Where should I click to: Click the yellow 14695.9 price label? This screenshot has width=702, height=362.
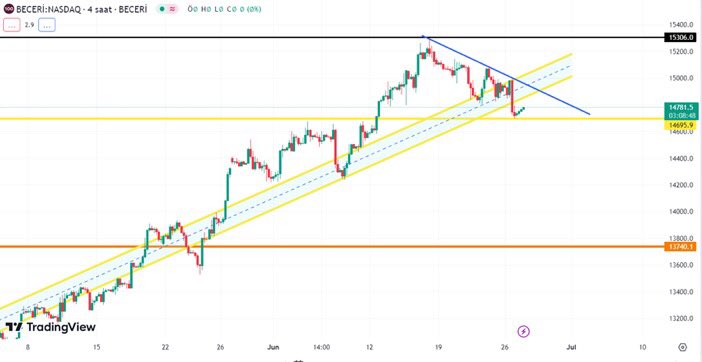coord(681,126)
